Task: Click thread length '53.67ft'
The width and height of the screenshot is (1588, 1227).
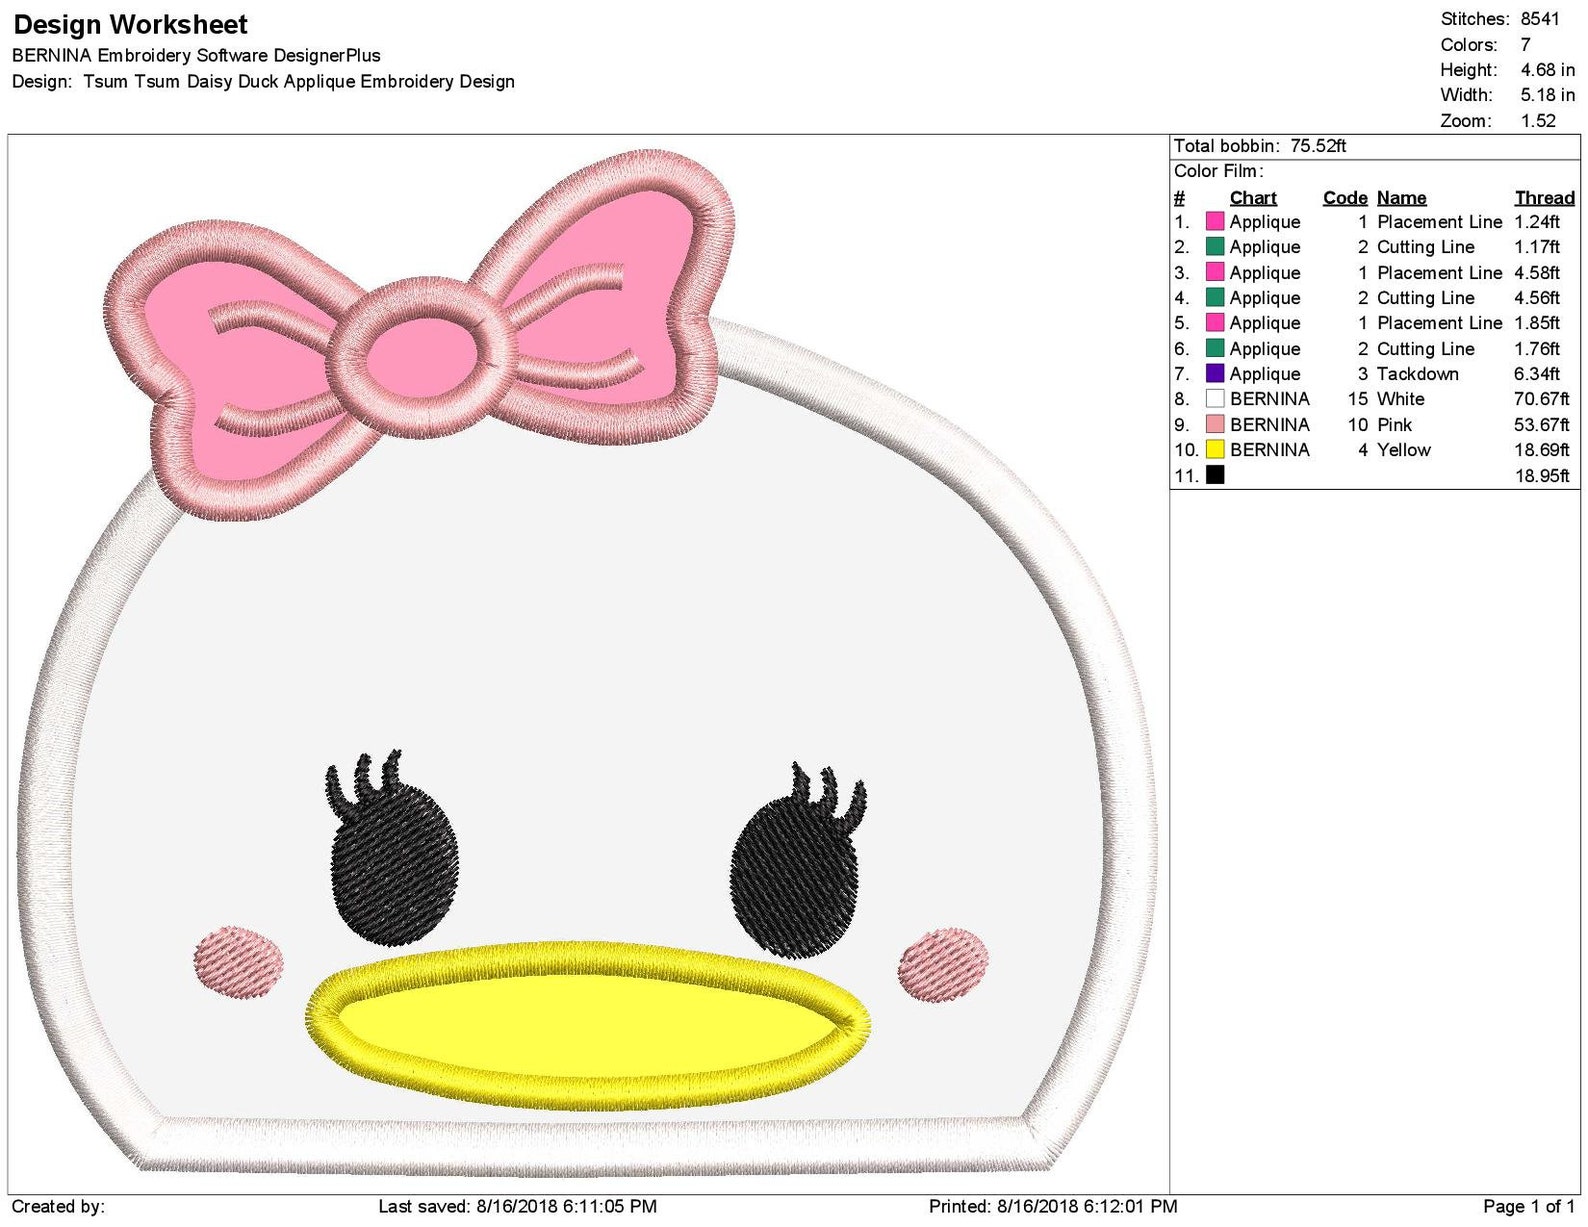Action: pos(1542,424)
